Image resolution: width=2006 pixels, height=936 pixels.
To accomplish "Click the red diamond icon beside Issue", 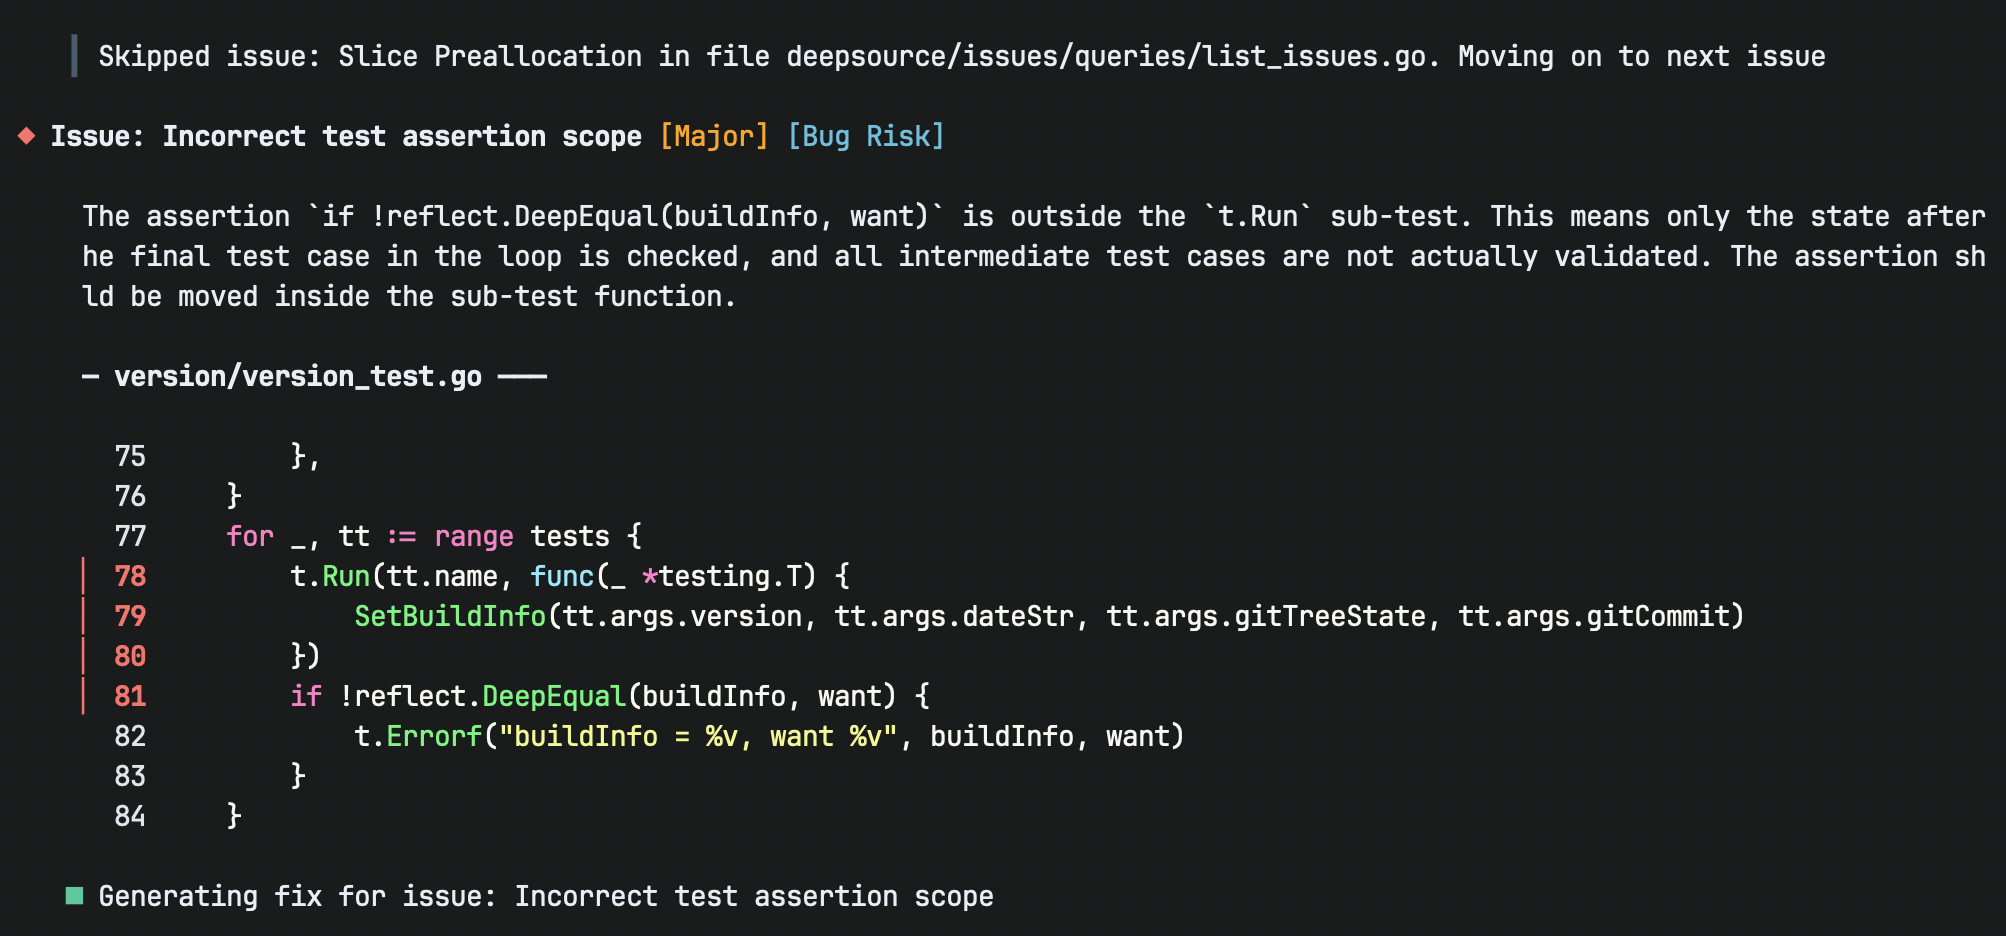I will click(x=27, y=136).
